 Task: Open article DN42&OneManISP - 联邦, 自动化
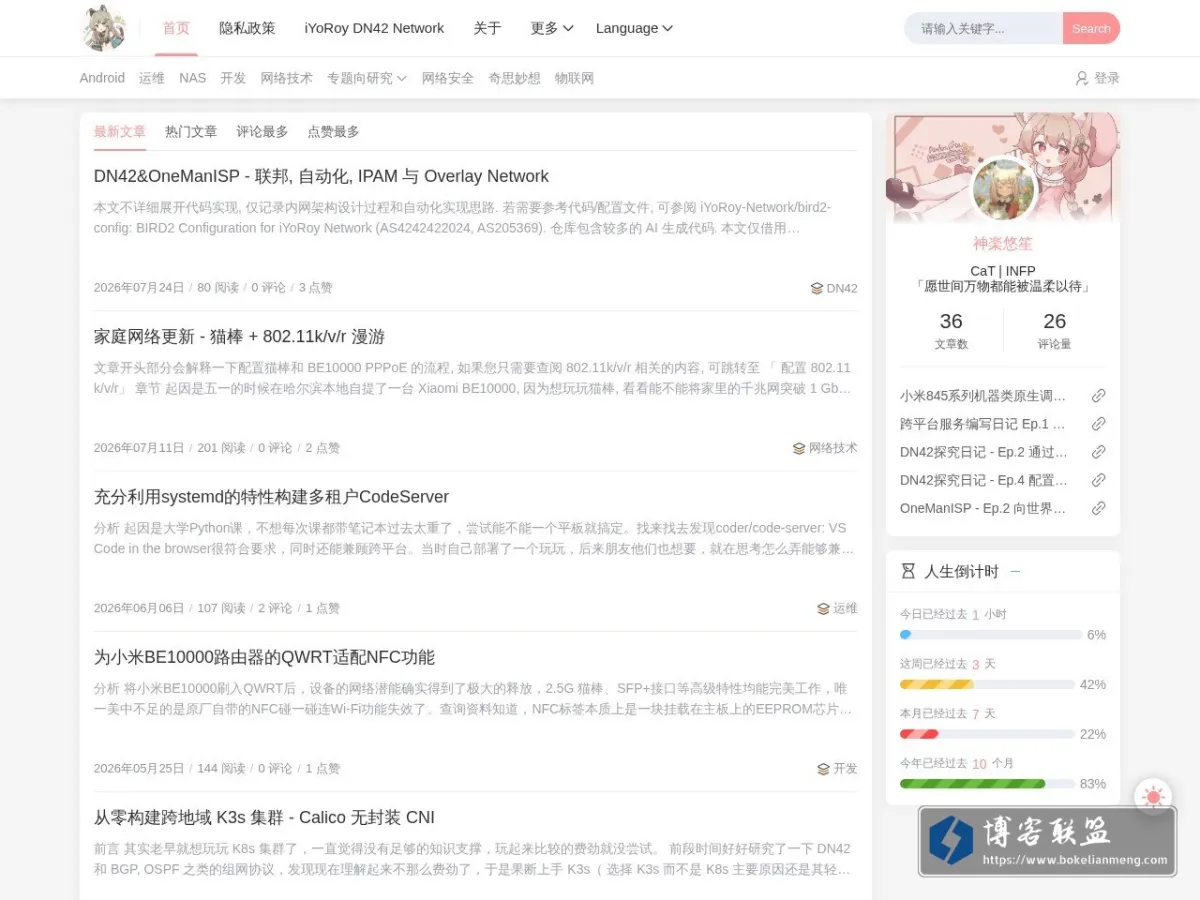[321, 176]
